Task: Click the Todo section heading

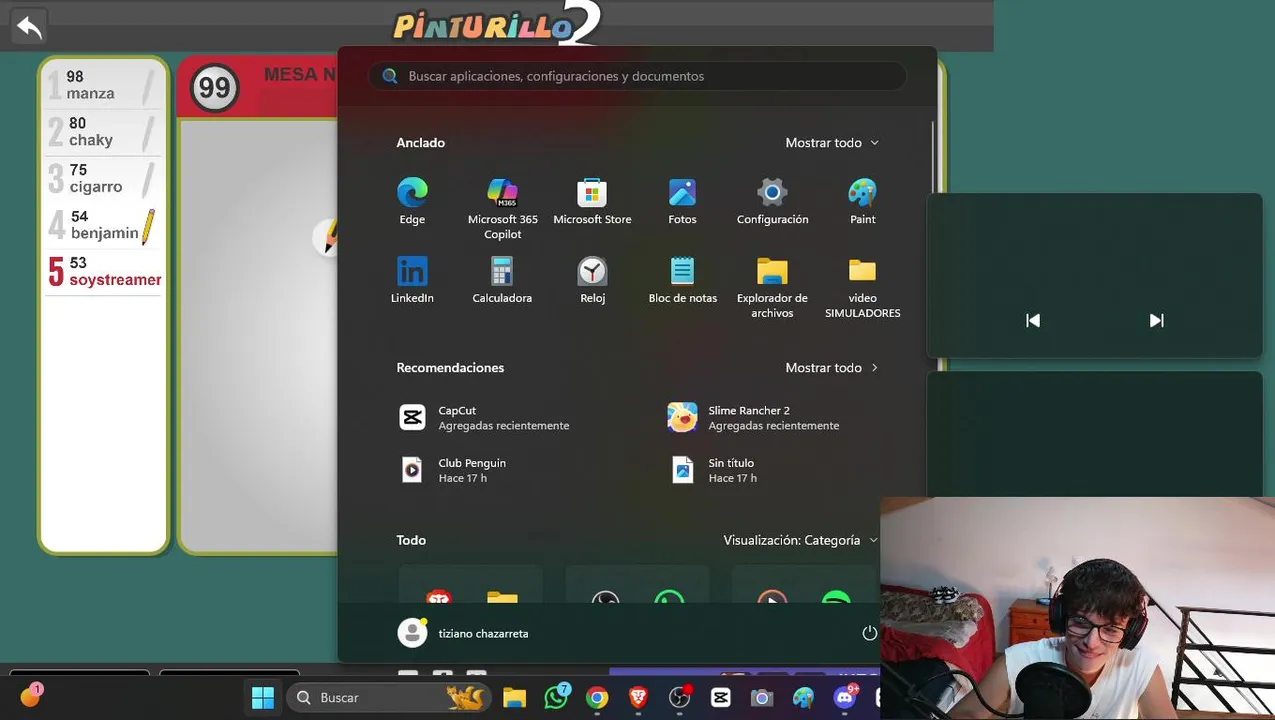Action: [x=411, y=540]
